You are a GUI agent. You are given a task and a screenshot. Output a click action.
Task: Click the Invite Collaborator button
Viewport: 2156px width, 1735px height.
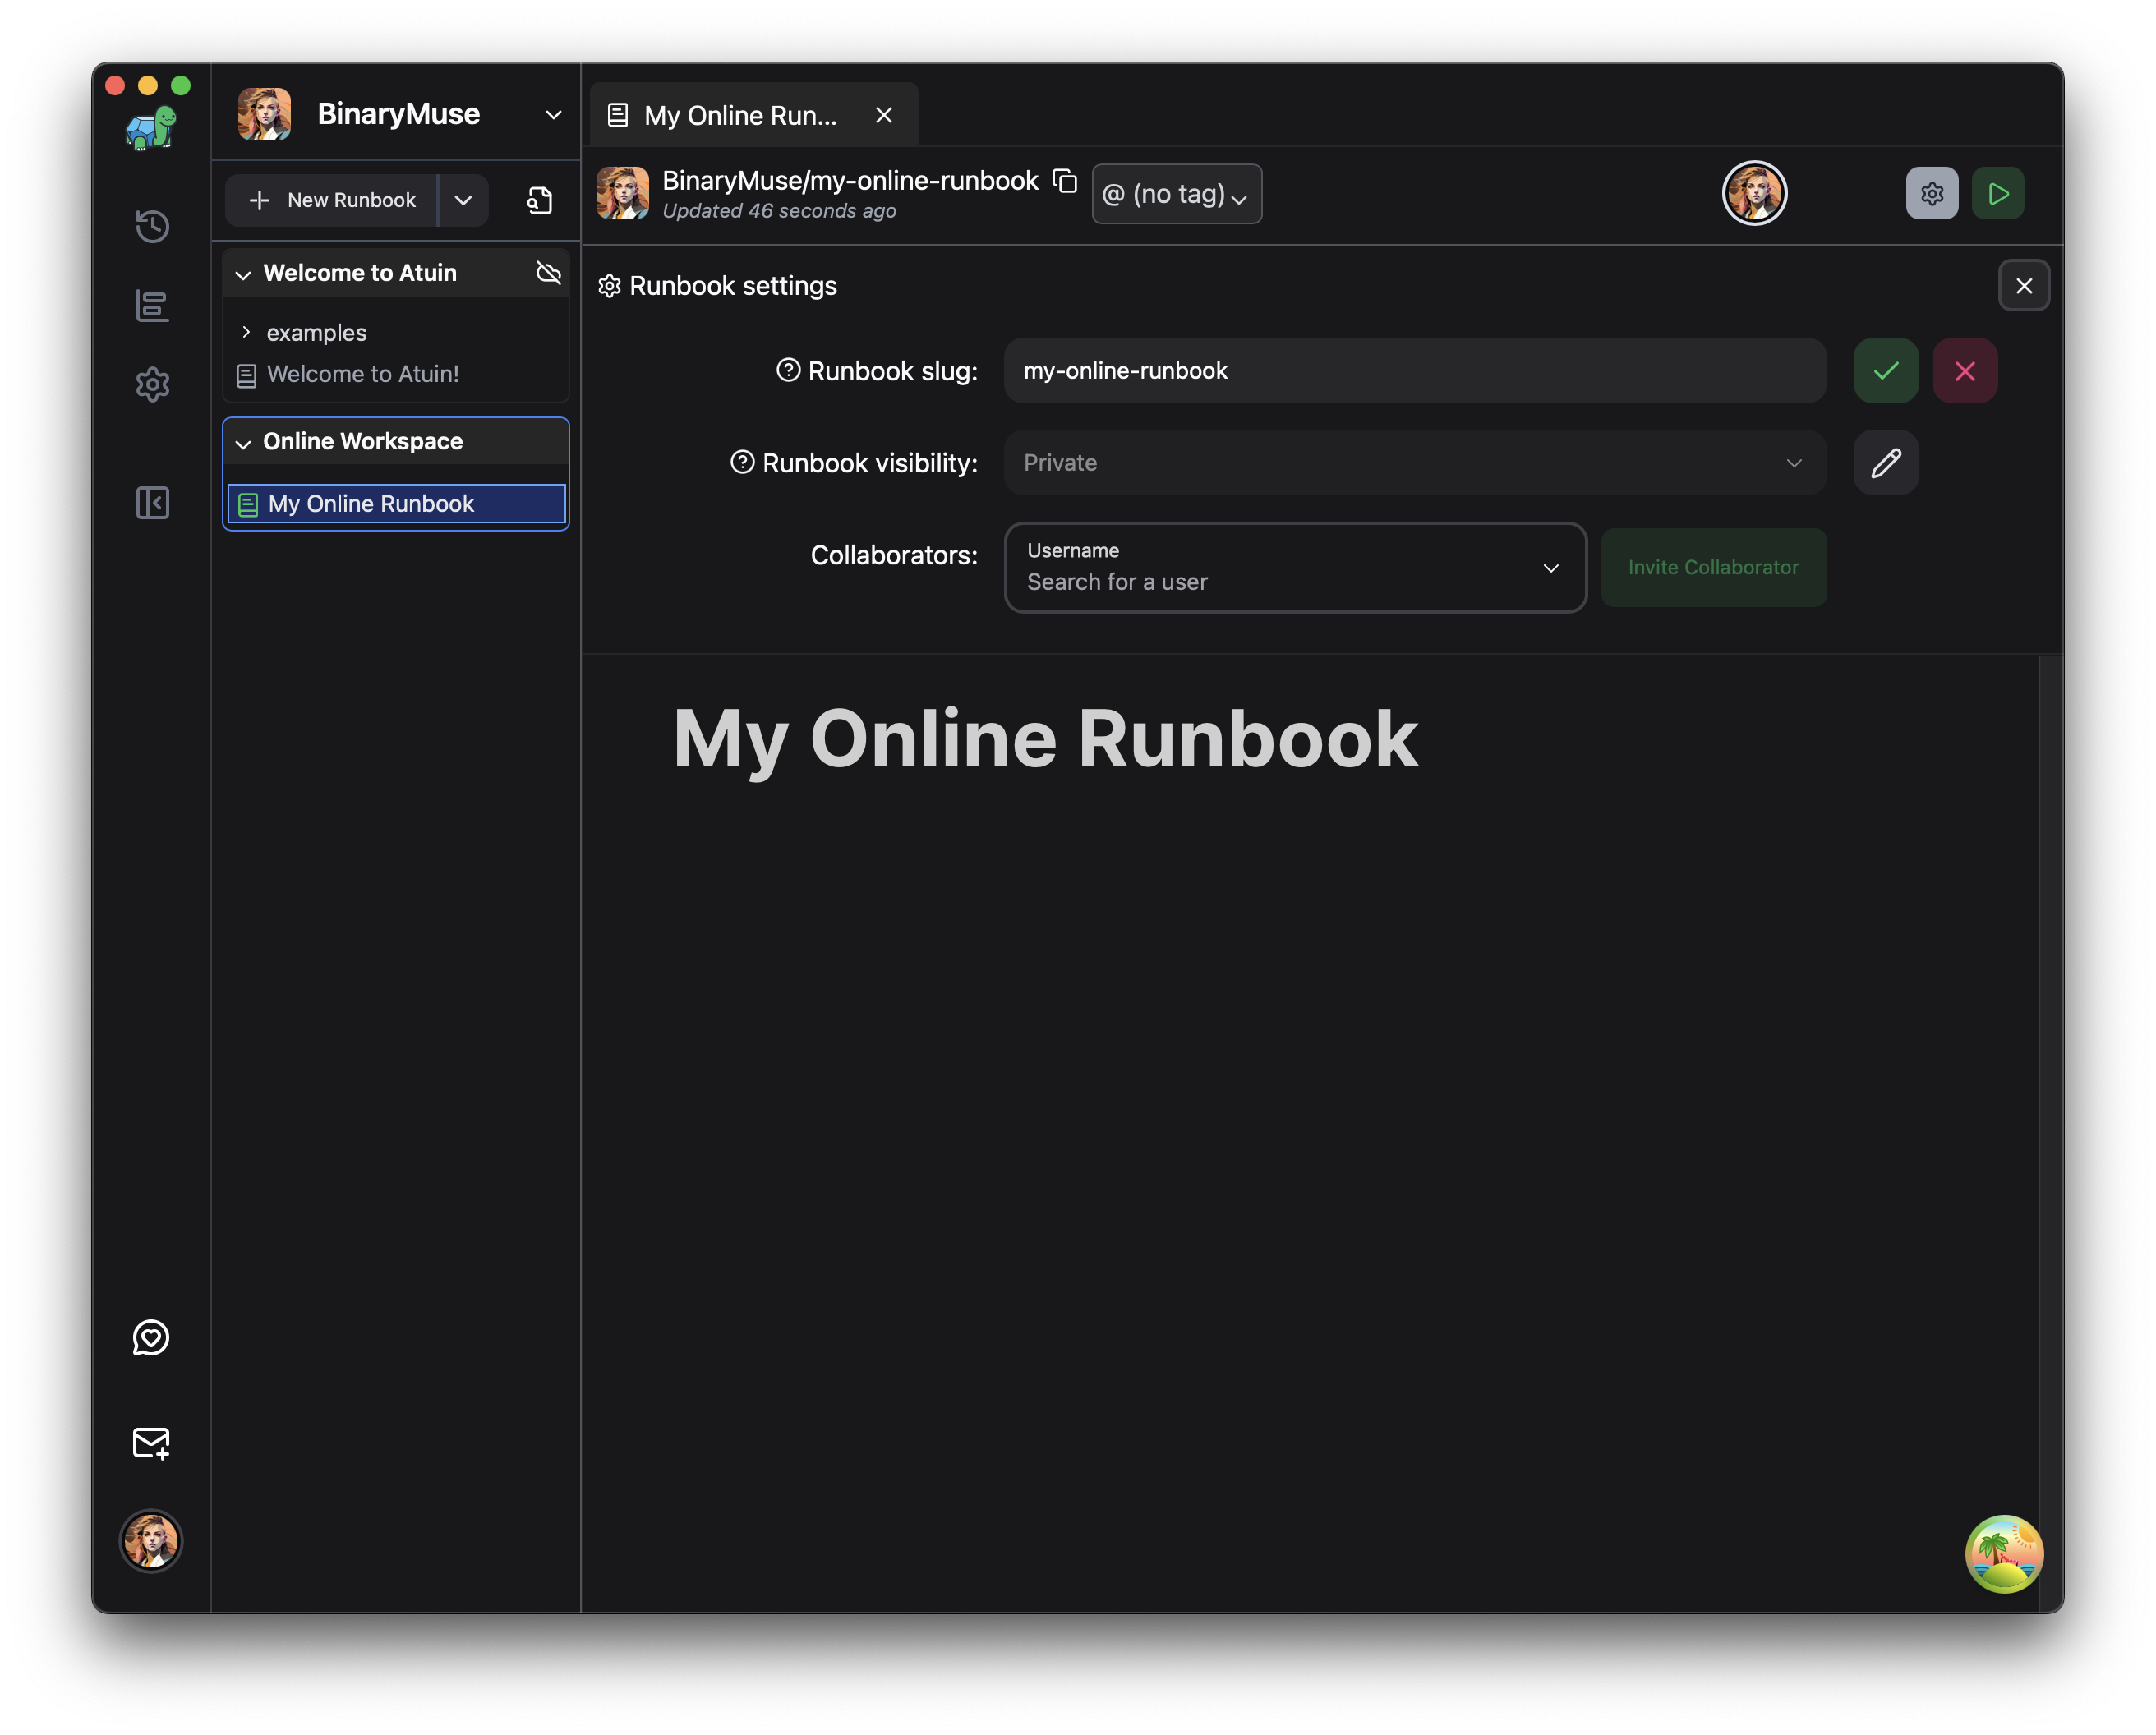pos(1713,567)
